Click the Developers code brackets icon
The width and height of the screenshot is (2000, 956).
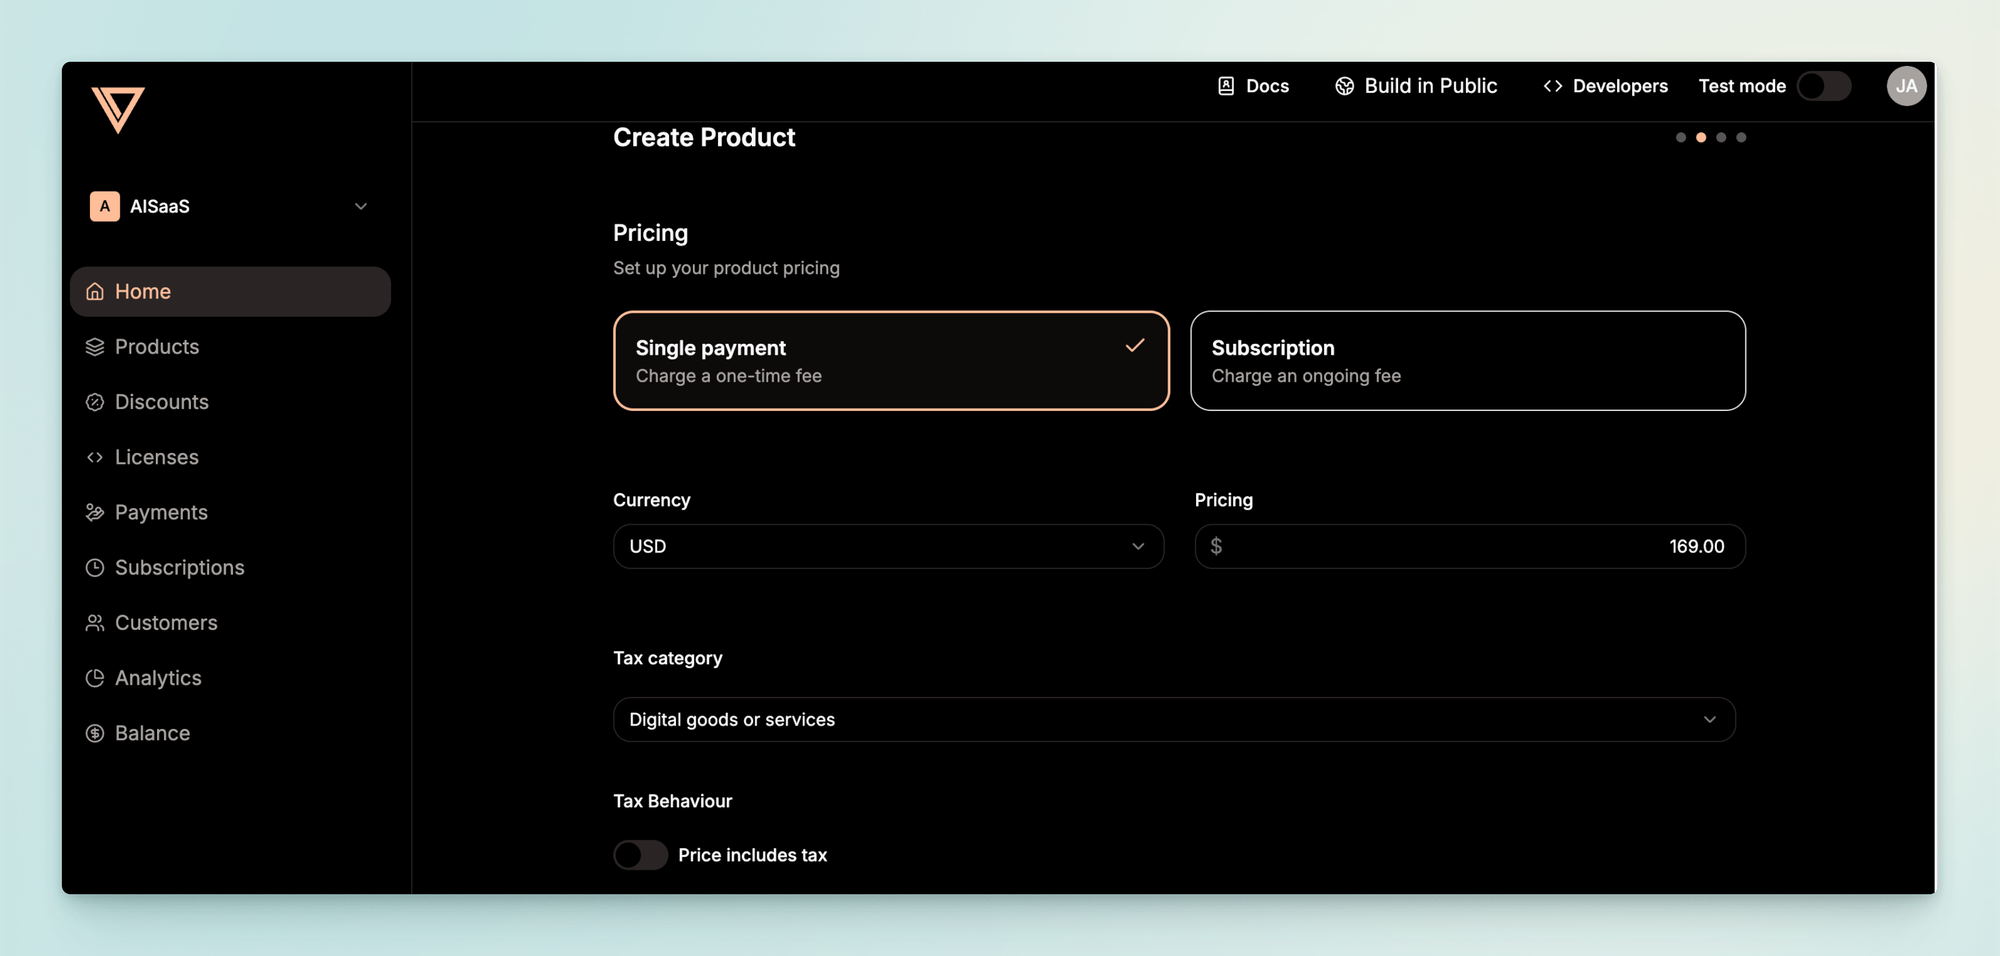[1553, 86]
